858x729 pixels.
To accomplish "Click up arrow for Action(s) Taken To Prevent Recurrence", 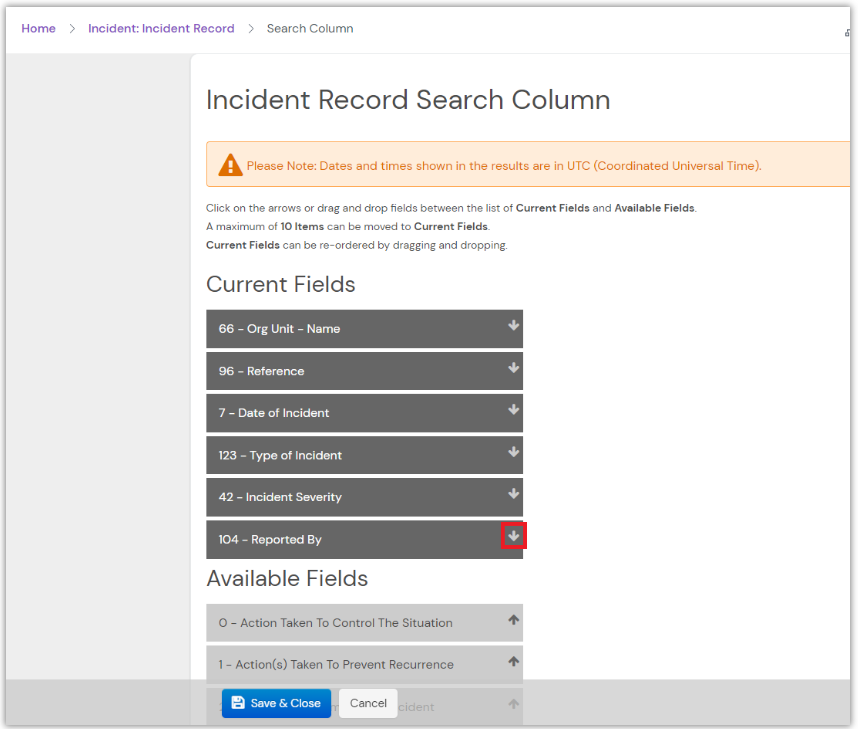I will 513,662.
